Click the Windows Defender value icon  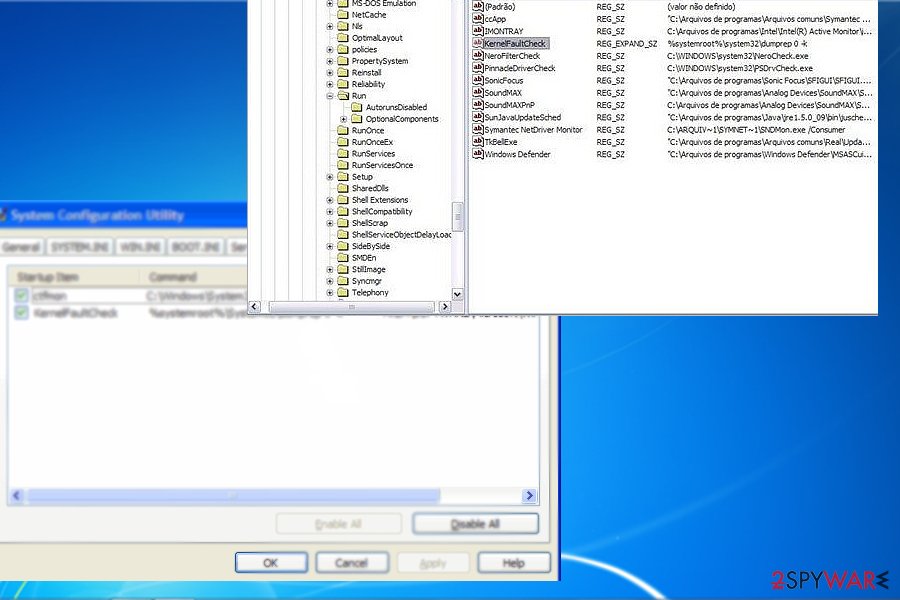478,154
